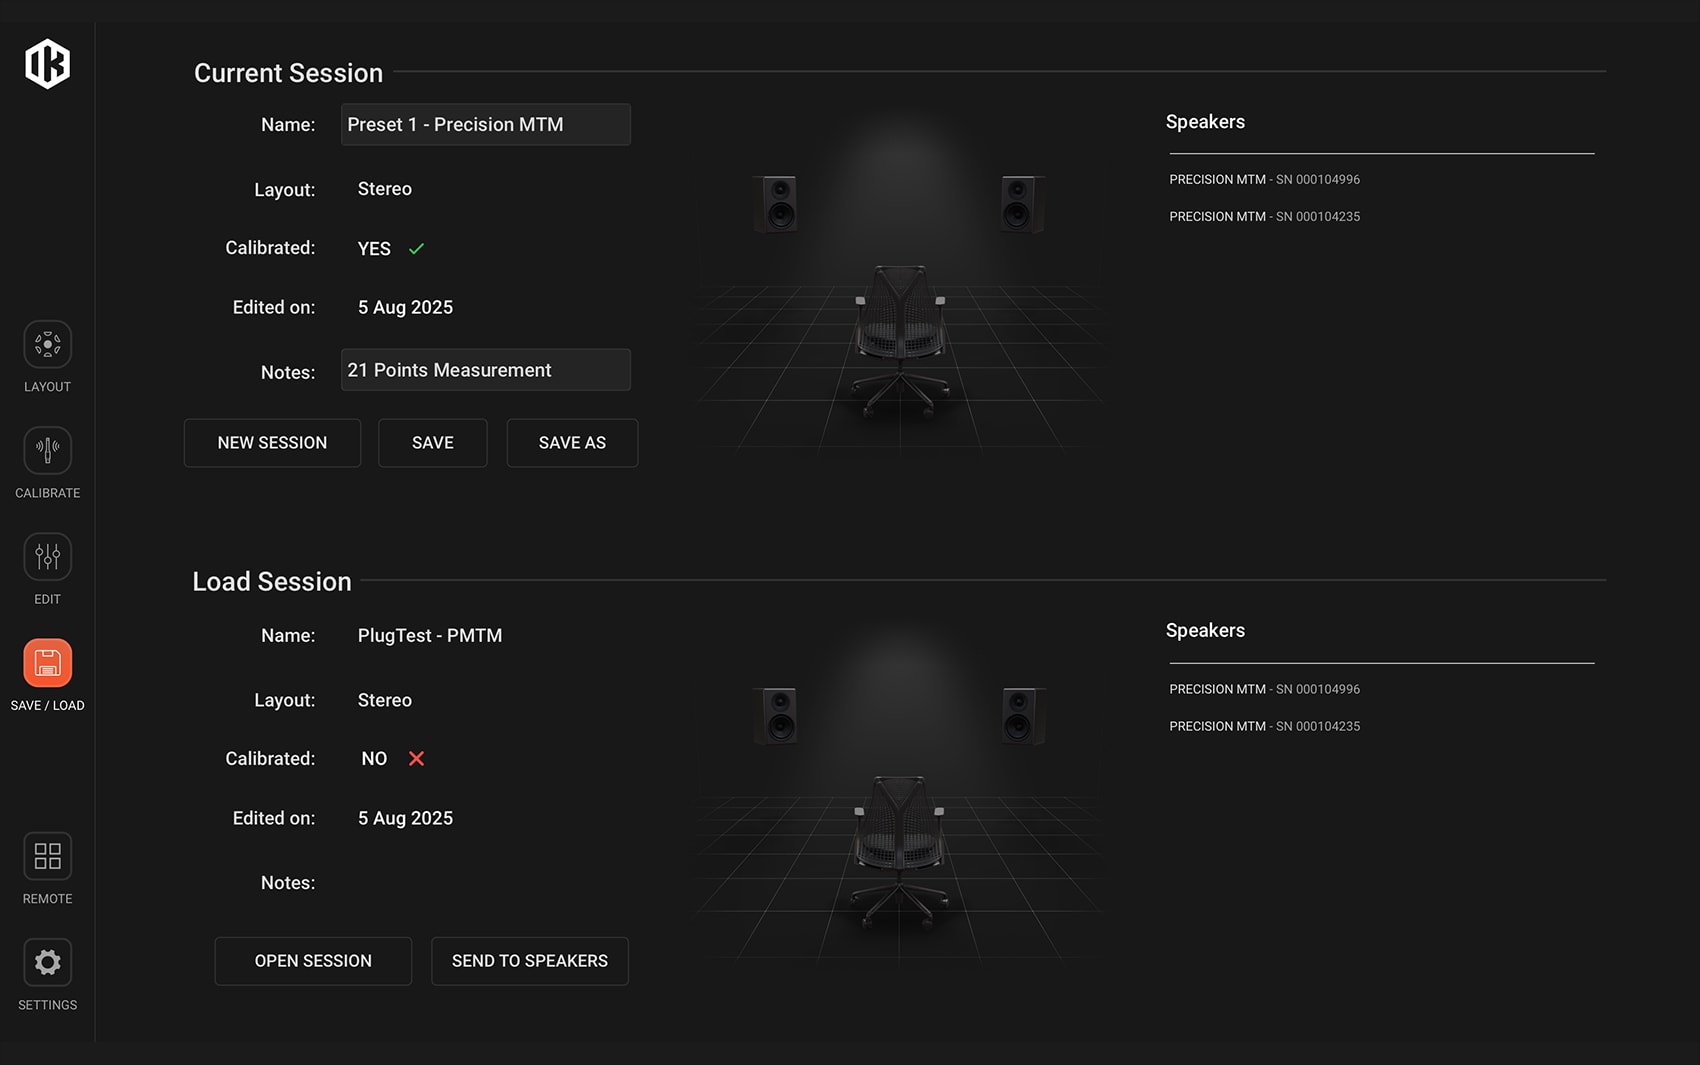Select SN 000104235 in Load Session speakers
The width and height of the screenshot is (1700, 1065).
coord(1264,726)
